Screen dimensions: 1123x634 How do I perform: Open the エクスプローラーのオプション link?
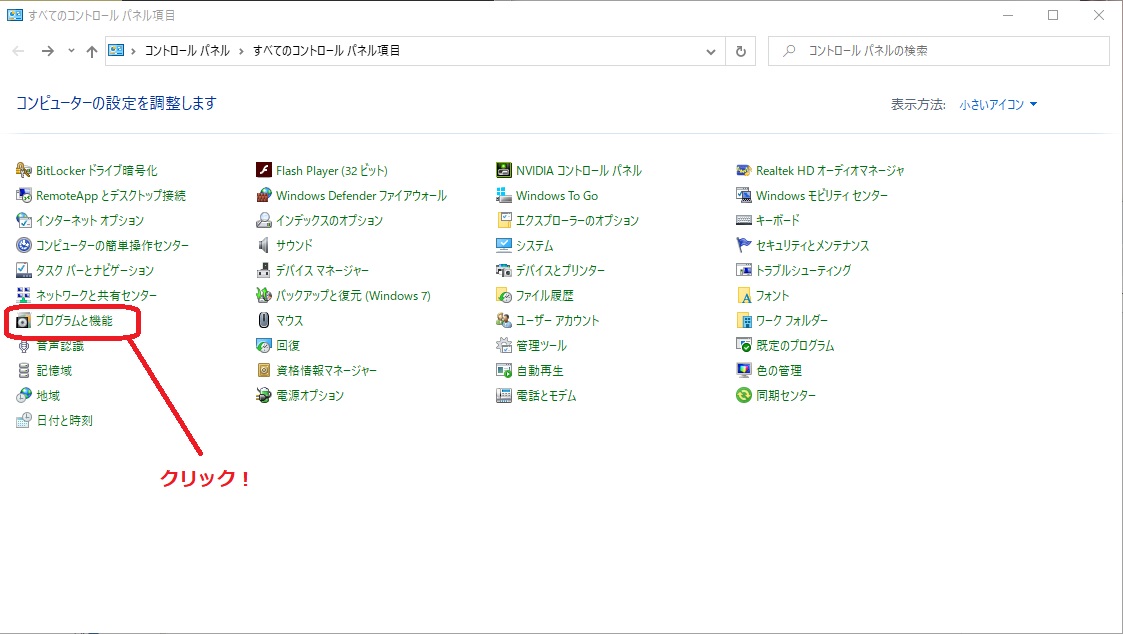pyautogui.click(x=577, y=221)
